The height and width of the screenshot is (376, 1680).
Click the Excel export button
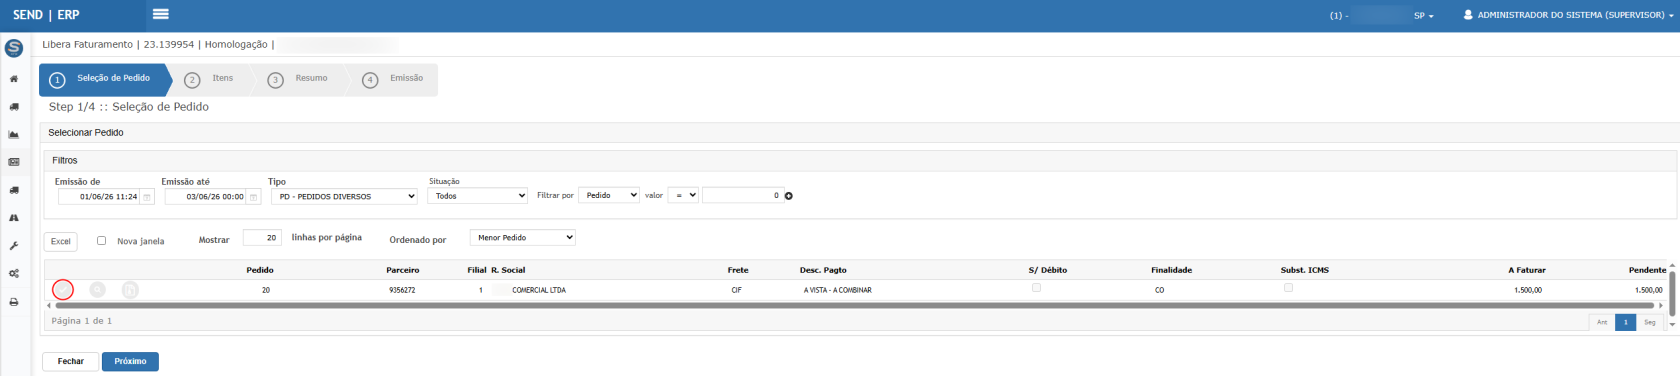click(61, 241)
